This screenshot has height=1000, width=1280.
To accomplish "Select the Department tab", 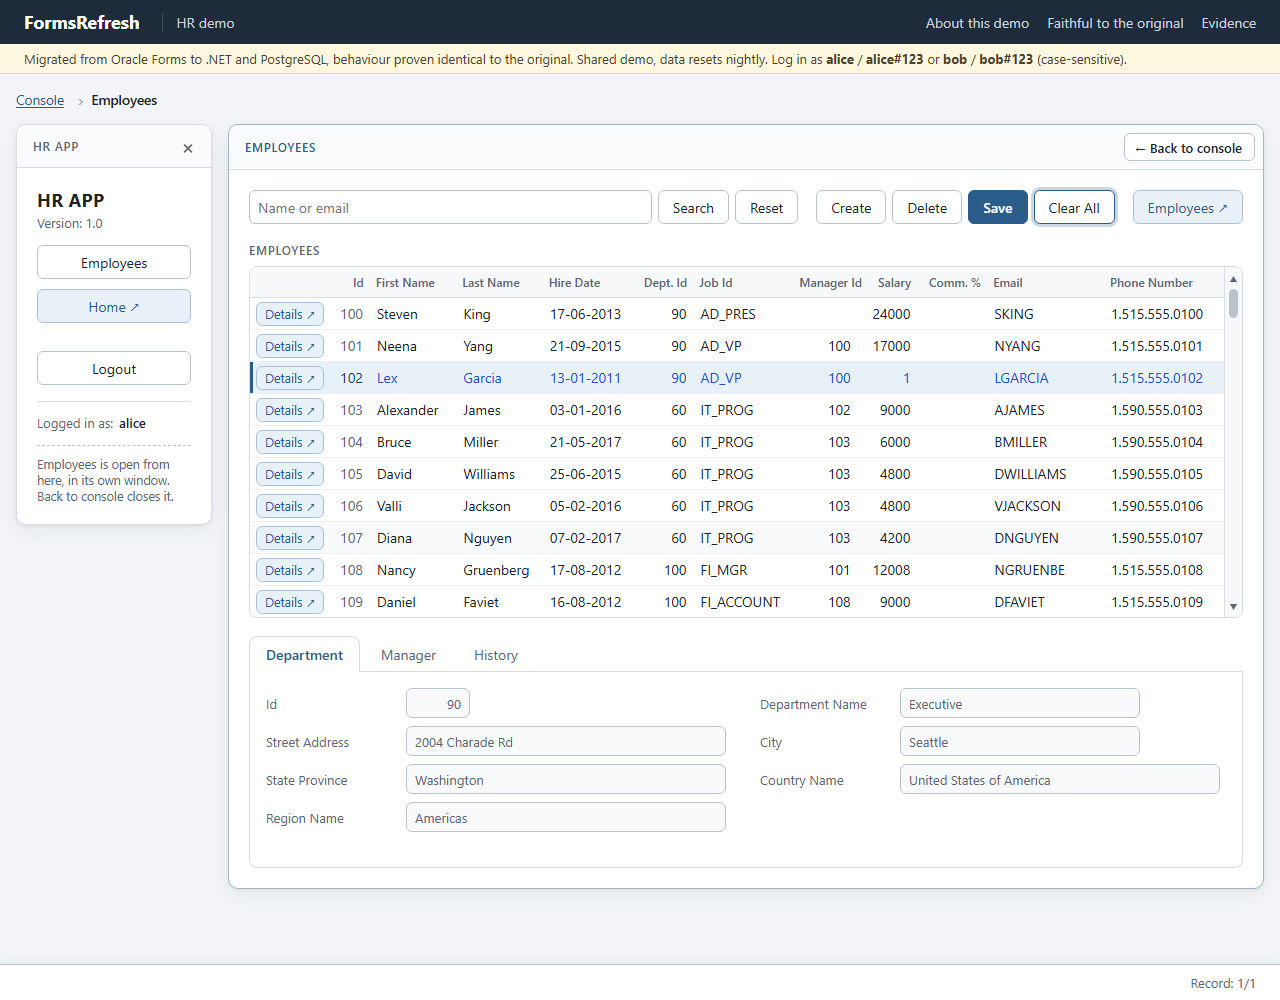I will (304, 655).
